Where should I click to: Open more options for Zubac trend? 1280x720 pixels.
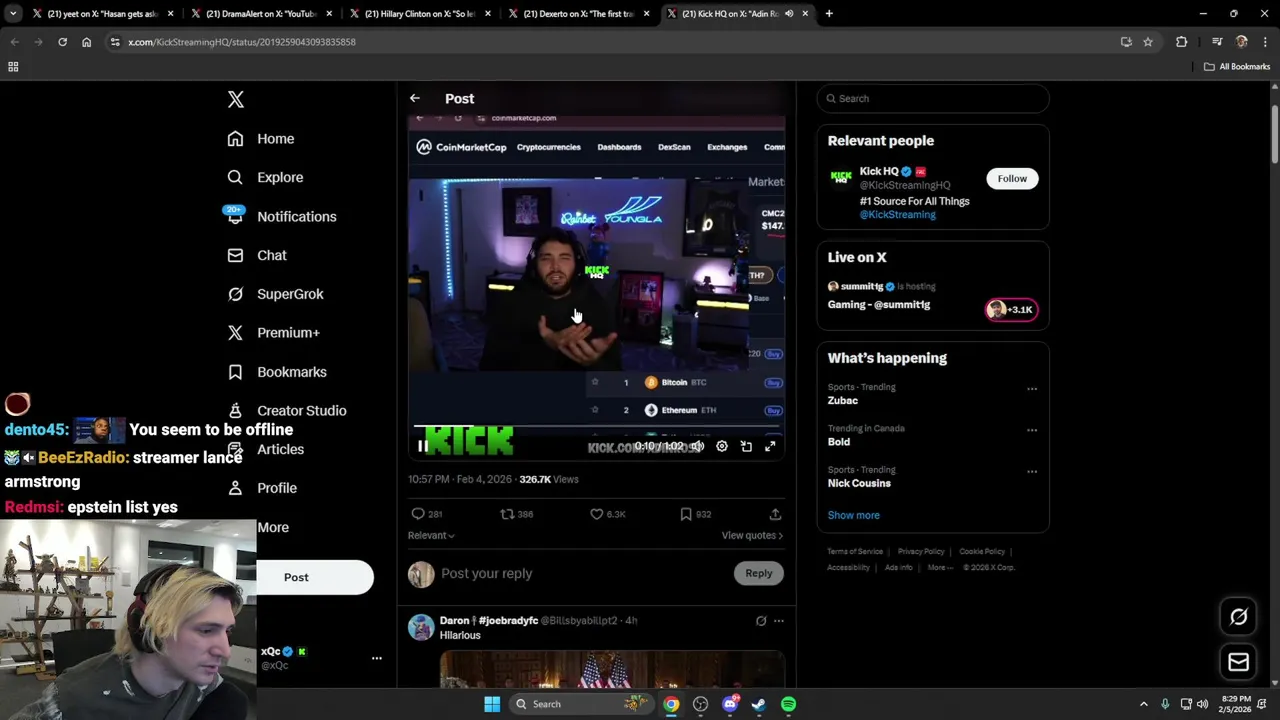1032,389
